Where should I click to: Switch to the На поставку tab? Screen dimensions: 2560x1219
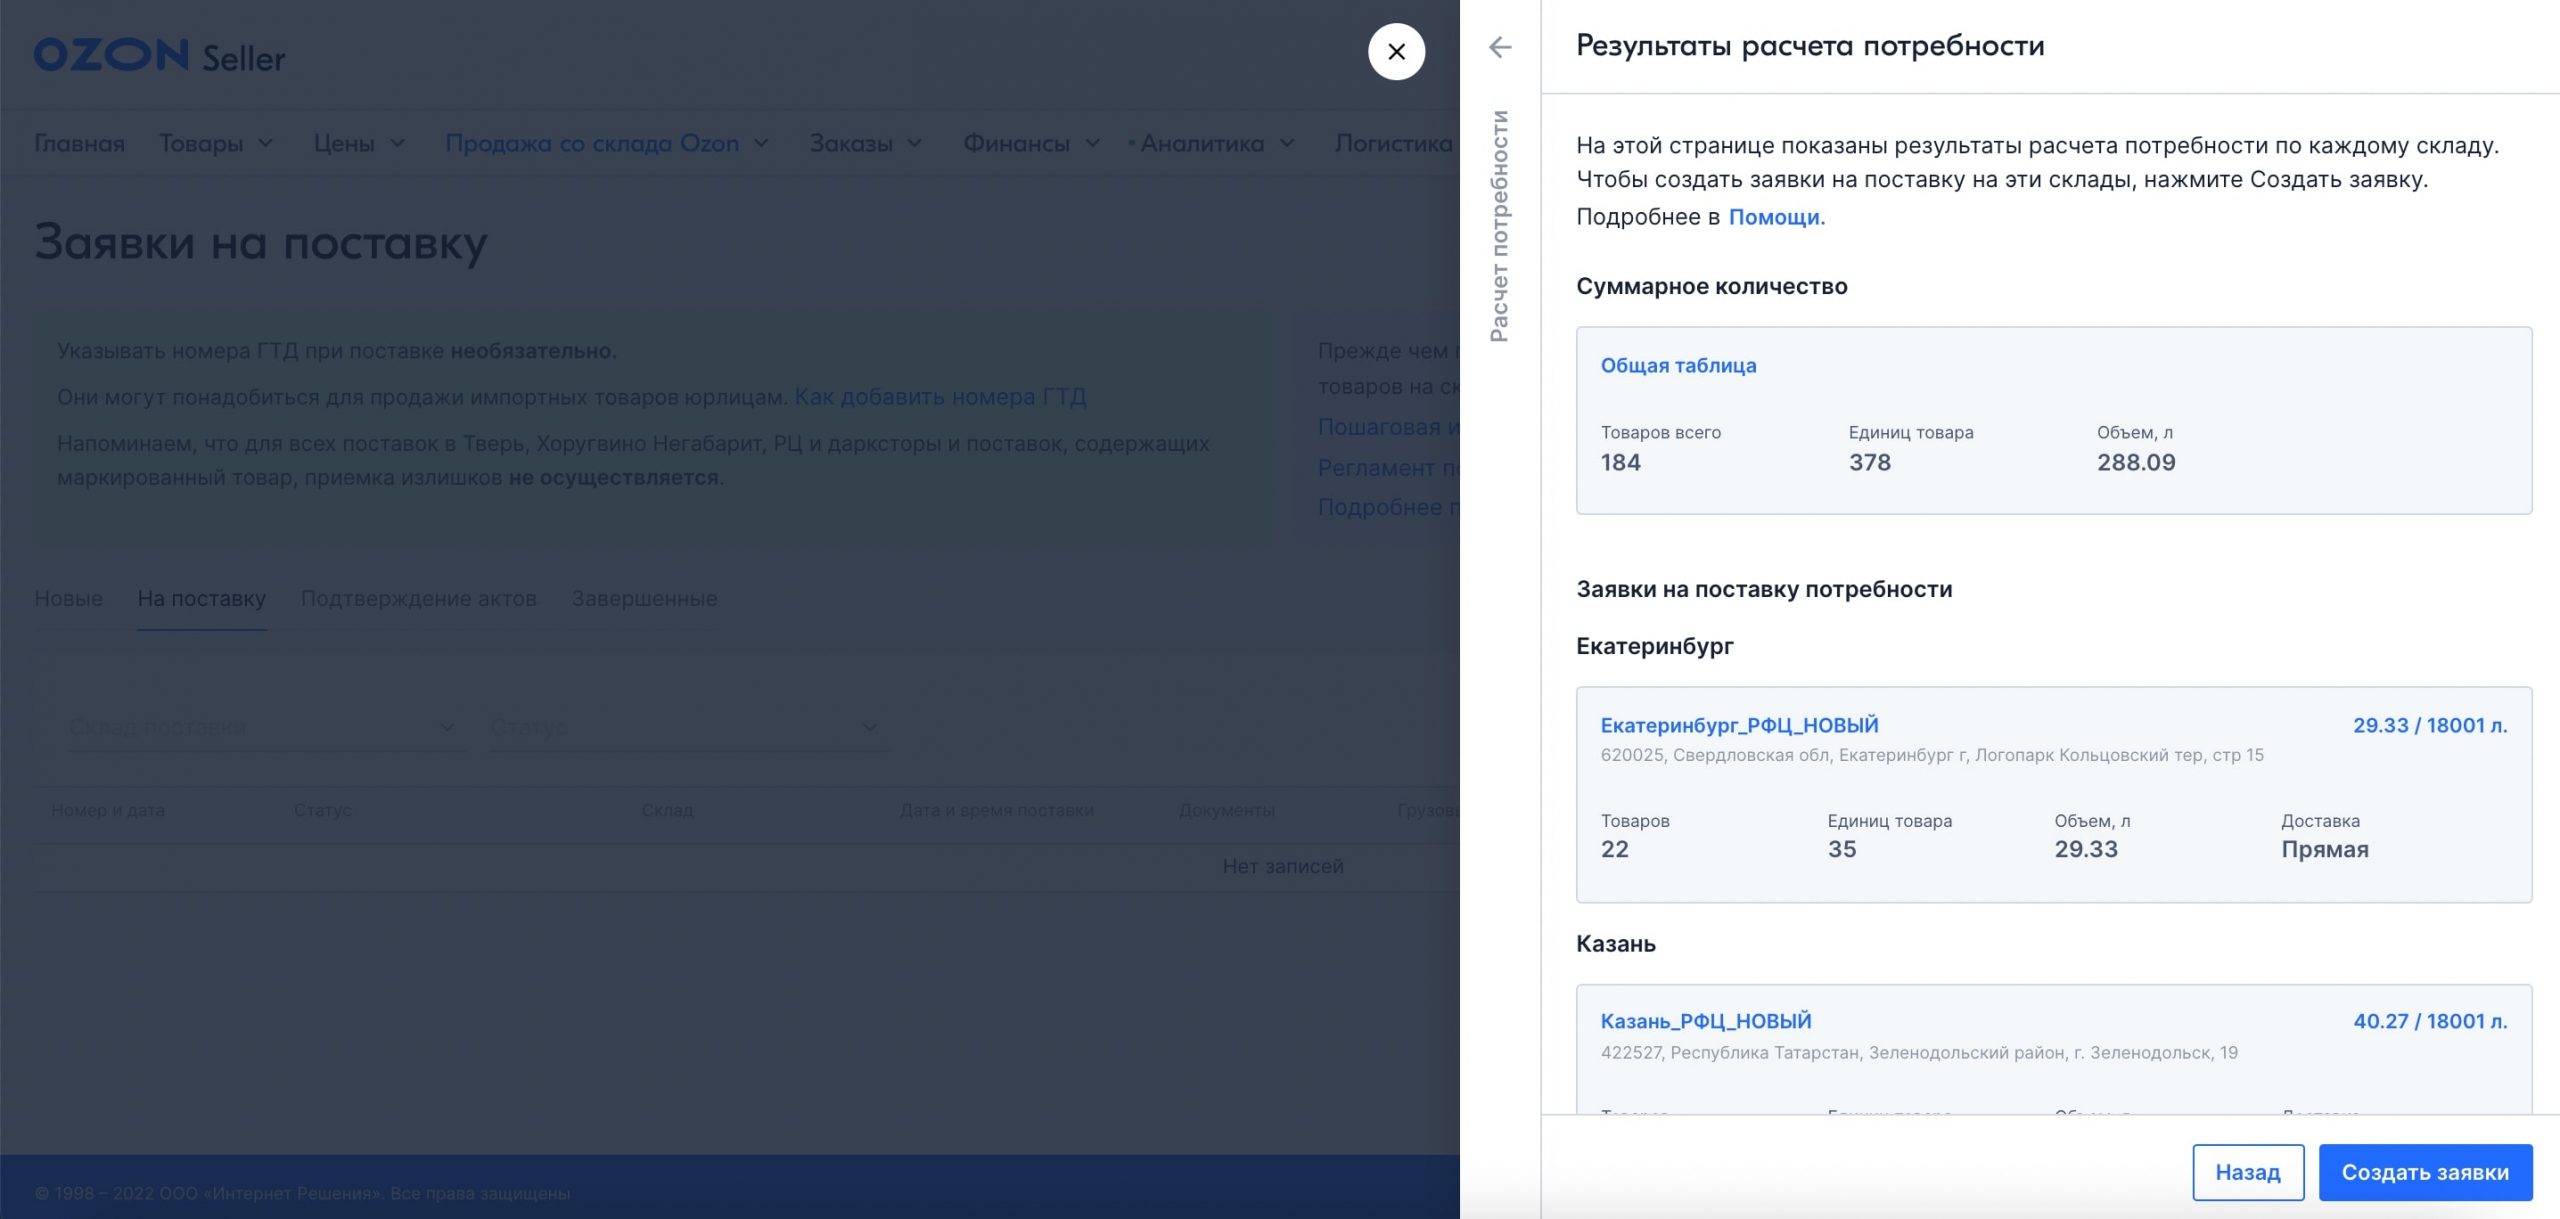(201, 598)
